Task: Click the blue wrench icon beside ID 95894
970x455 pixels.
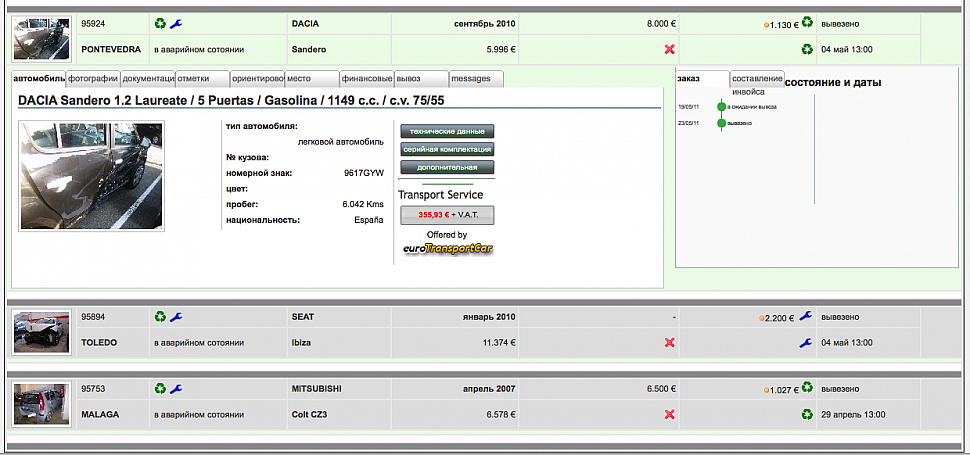Action: tap(176, 317)
